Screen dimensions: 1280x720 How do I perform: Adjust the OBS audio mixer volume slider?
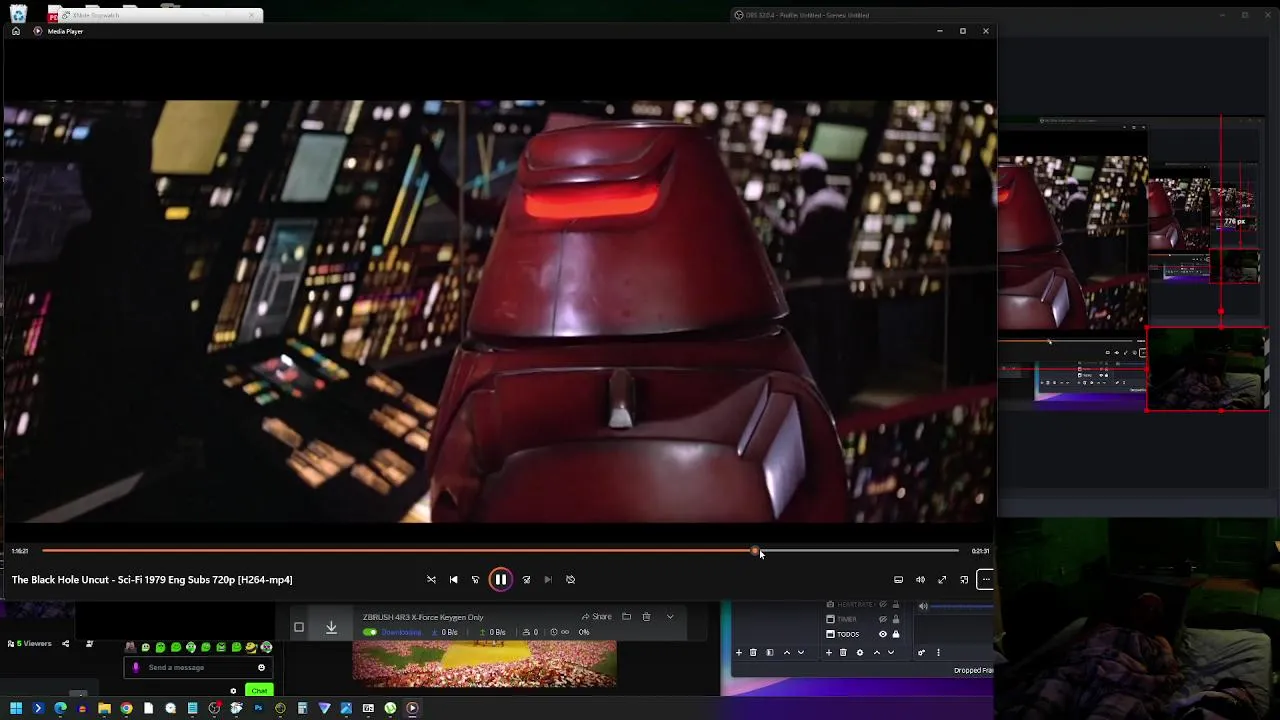[963, 606]
